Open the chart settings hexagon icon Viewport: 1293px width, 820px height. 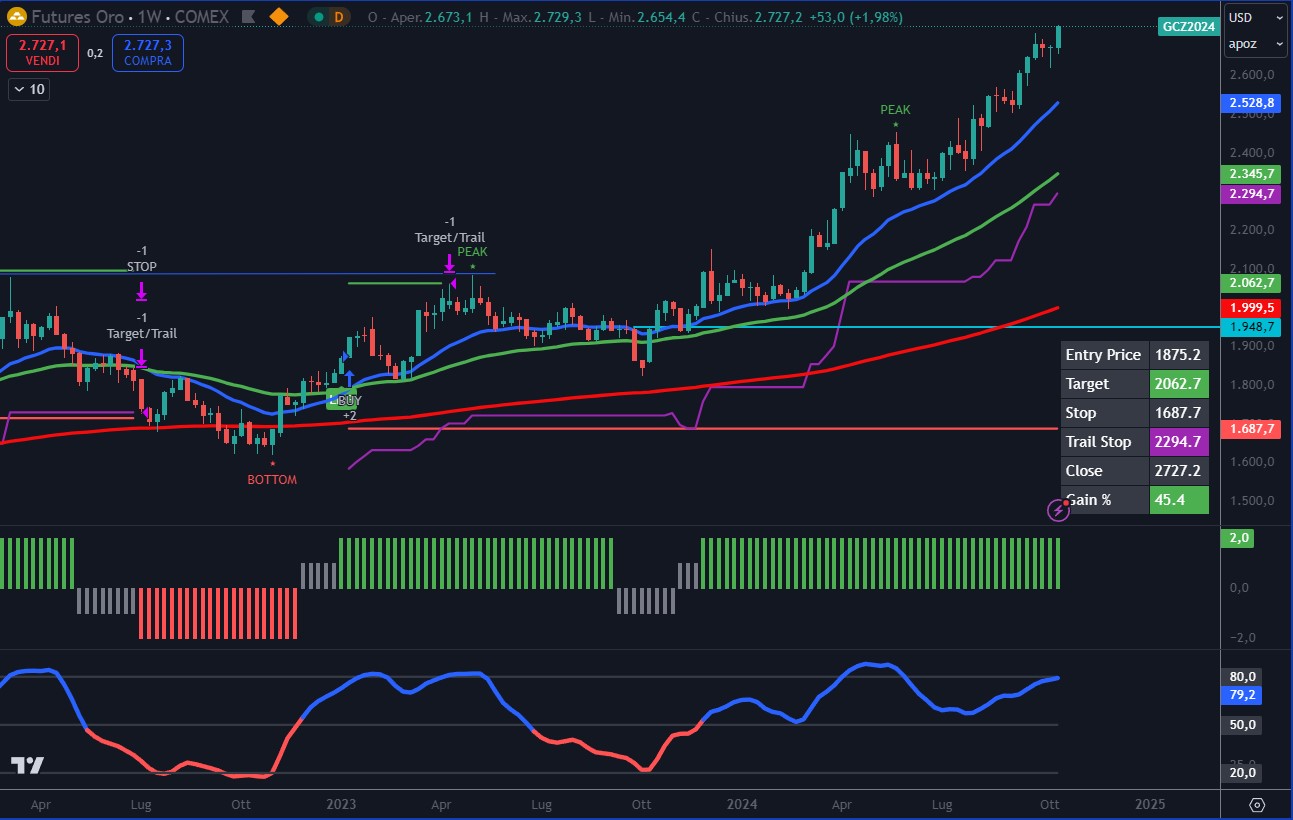pyautogui.click(x=1257, y=805)
